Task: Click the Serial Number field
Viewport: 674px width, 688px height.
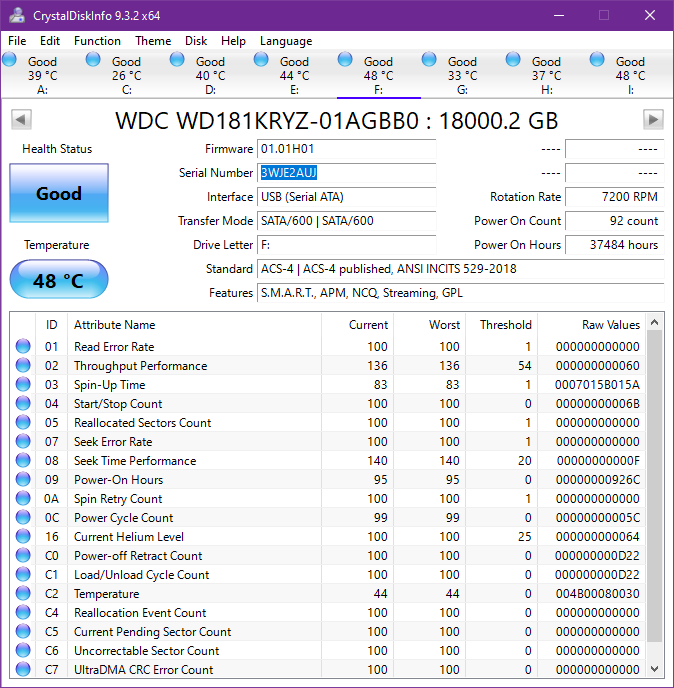Action: click(346, 173)
